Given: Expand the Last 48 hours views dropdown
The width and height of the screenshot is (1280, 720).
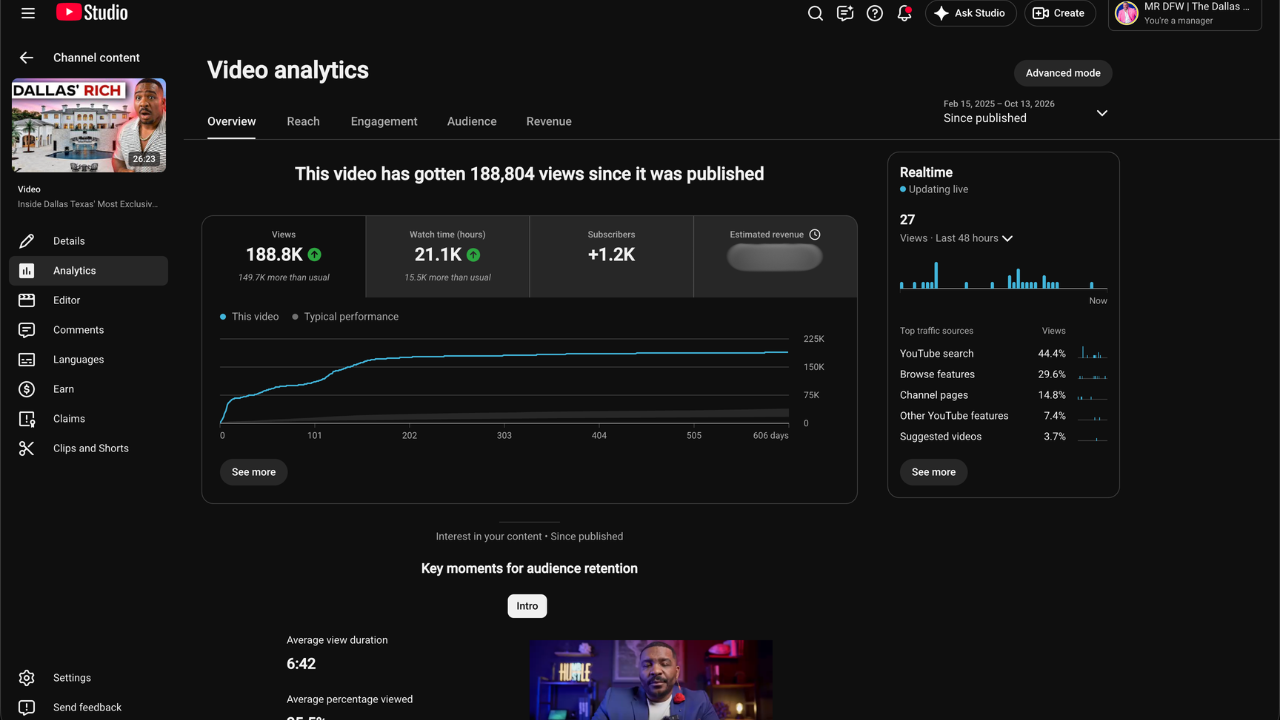Looking at the screenshot, I should tap(957, 239).
